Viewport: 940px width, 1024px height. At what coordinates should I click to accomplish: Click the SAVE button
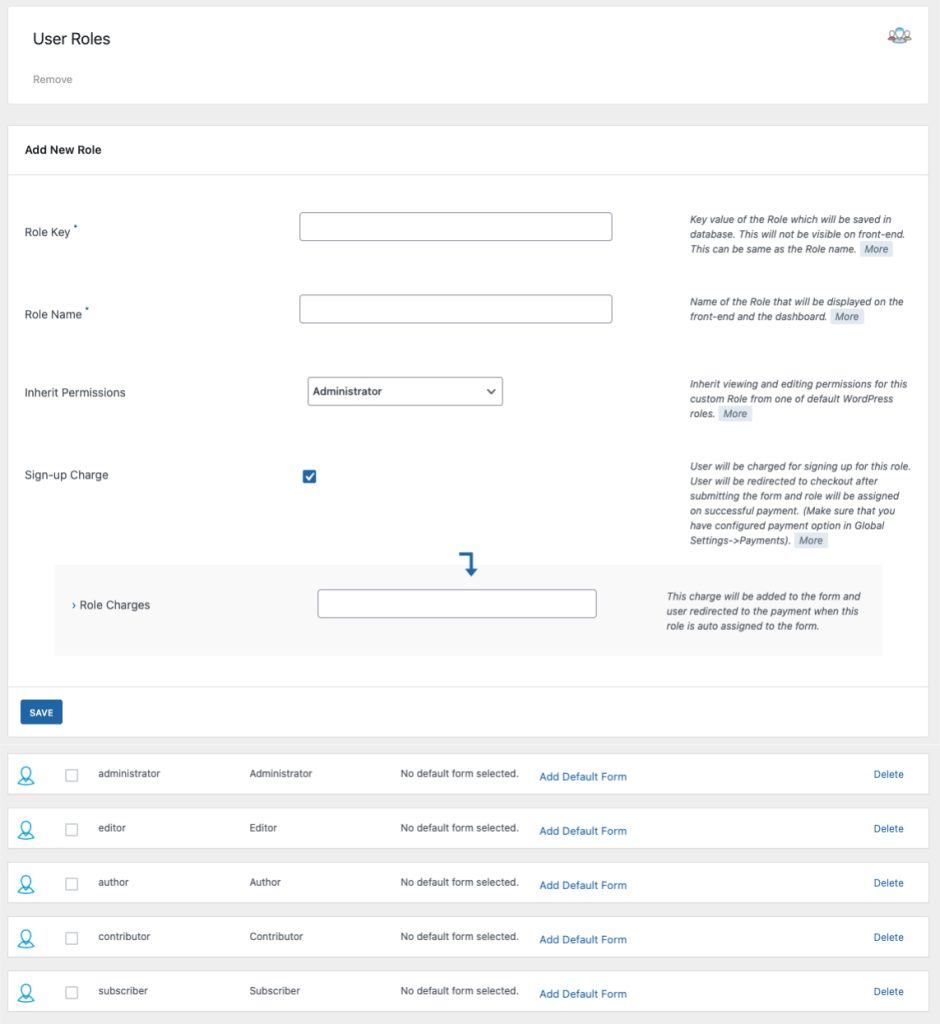coord(40,712)
